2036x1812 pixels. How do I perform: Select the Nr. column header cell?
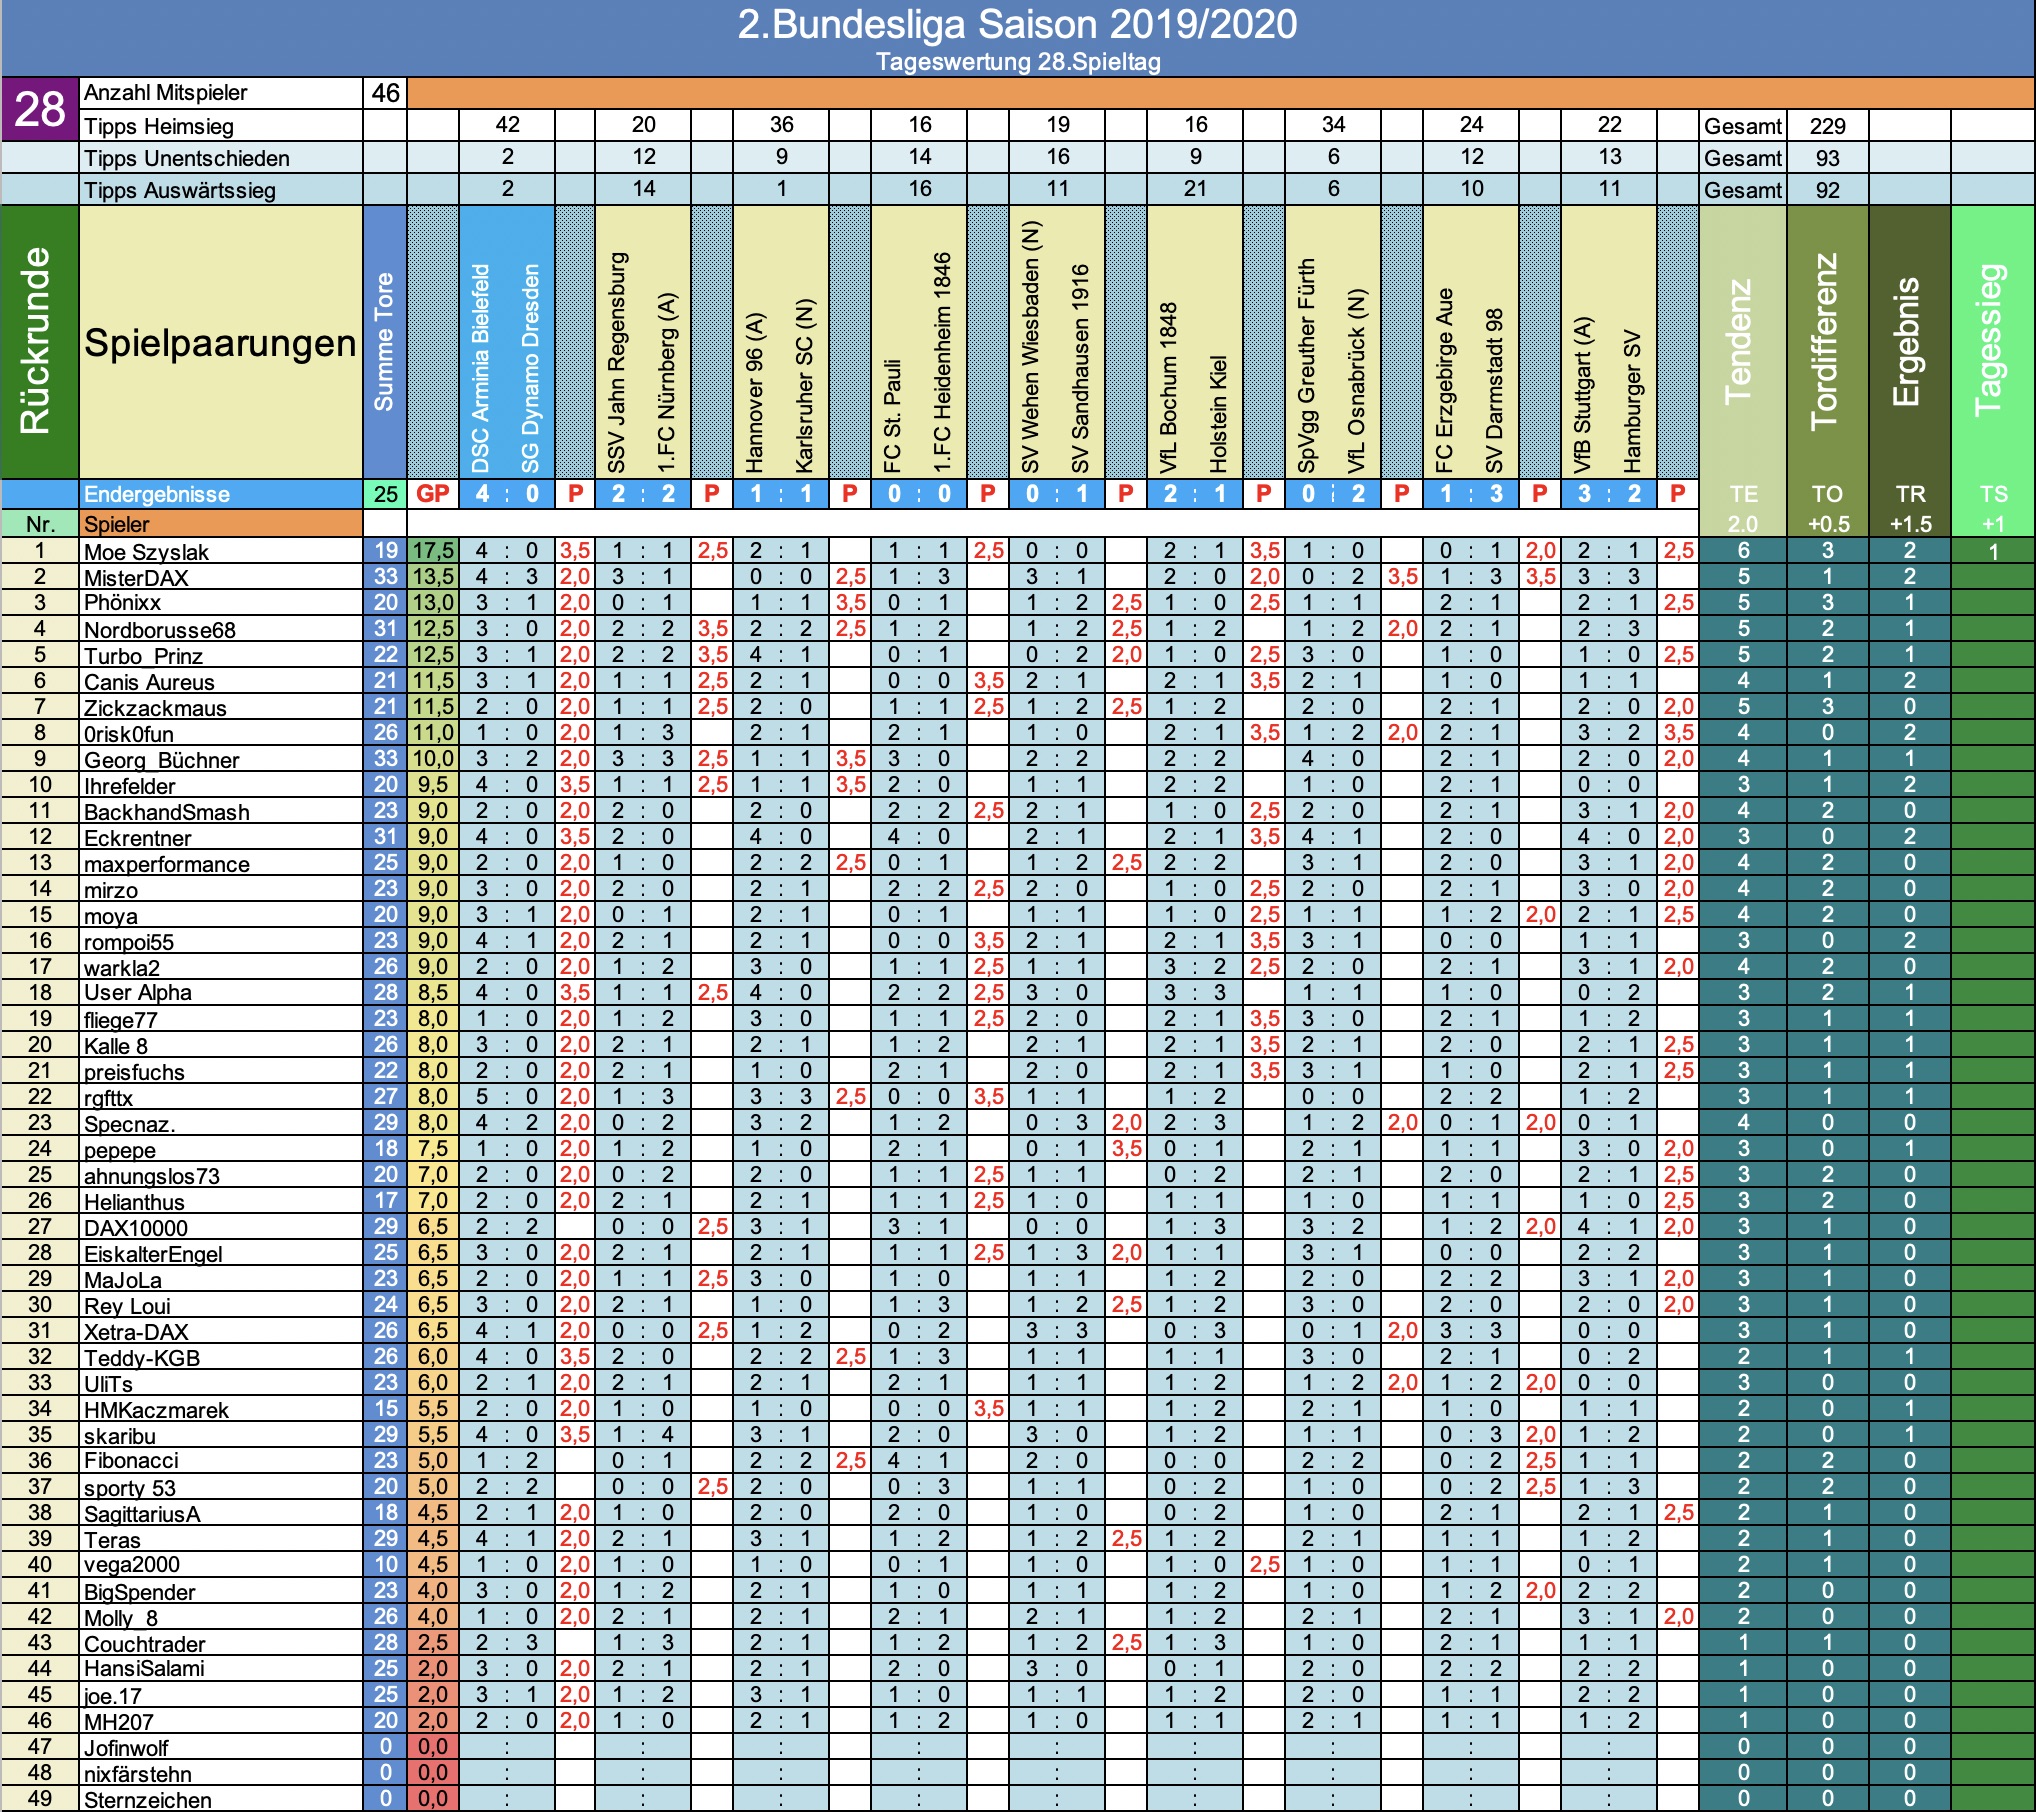pos(40,524)
